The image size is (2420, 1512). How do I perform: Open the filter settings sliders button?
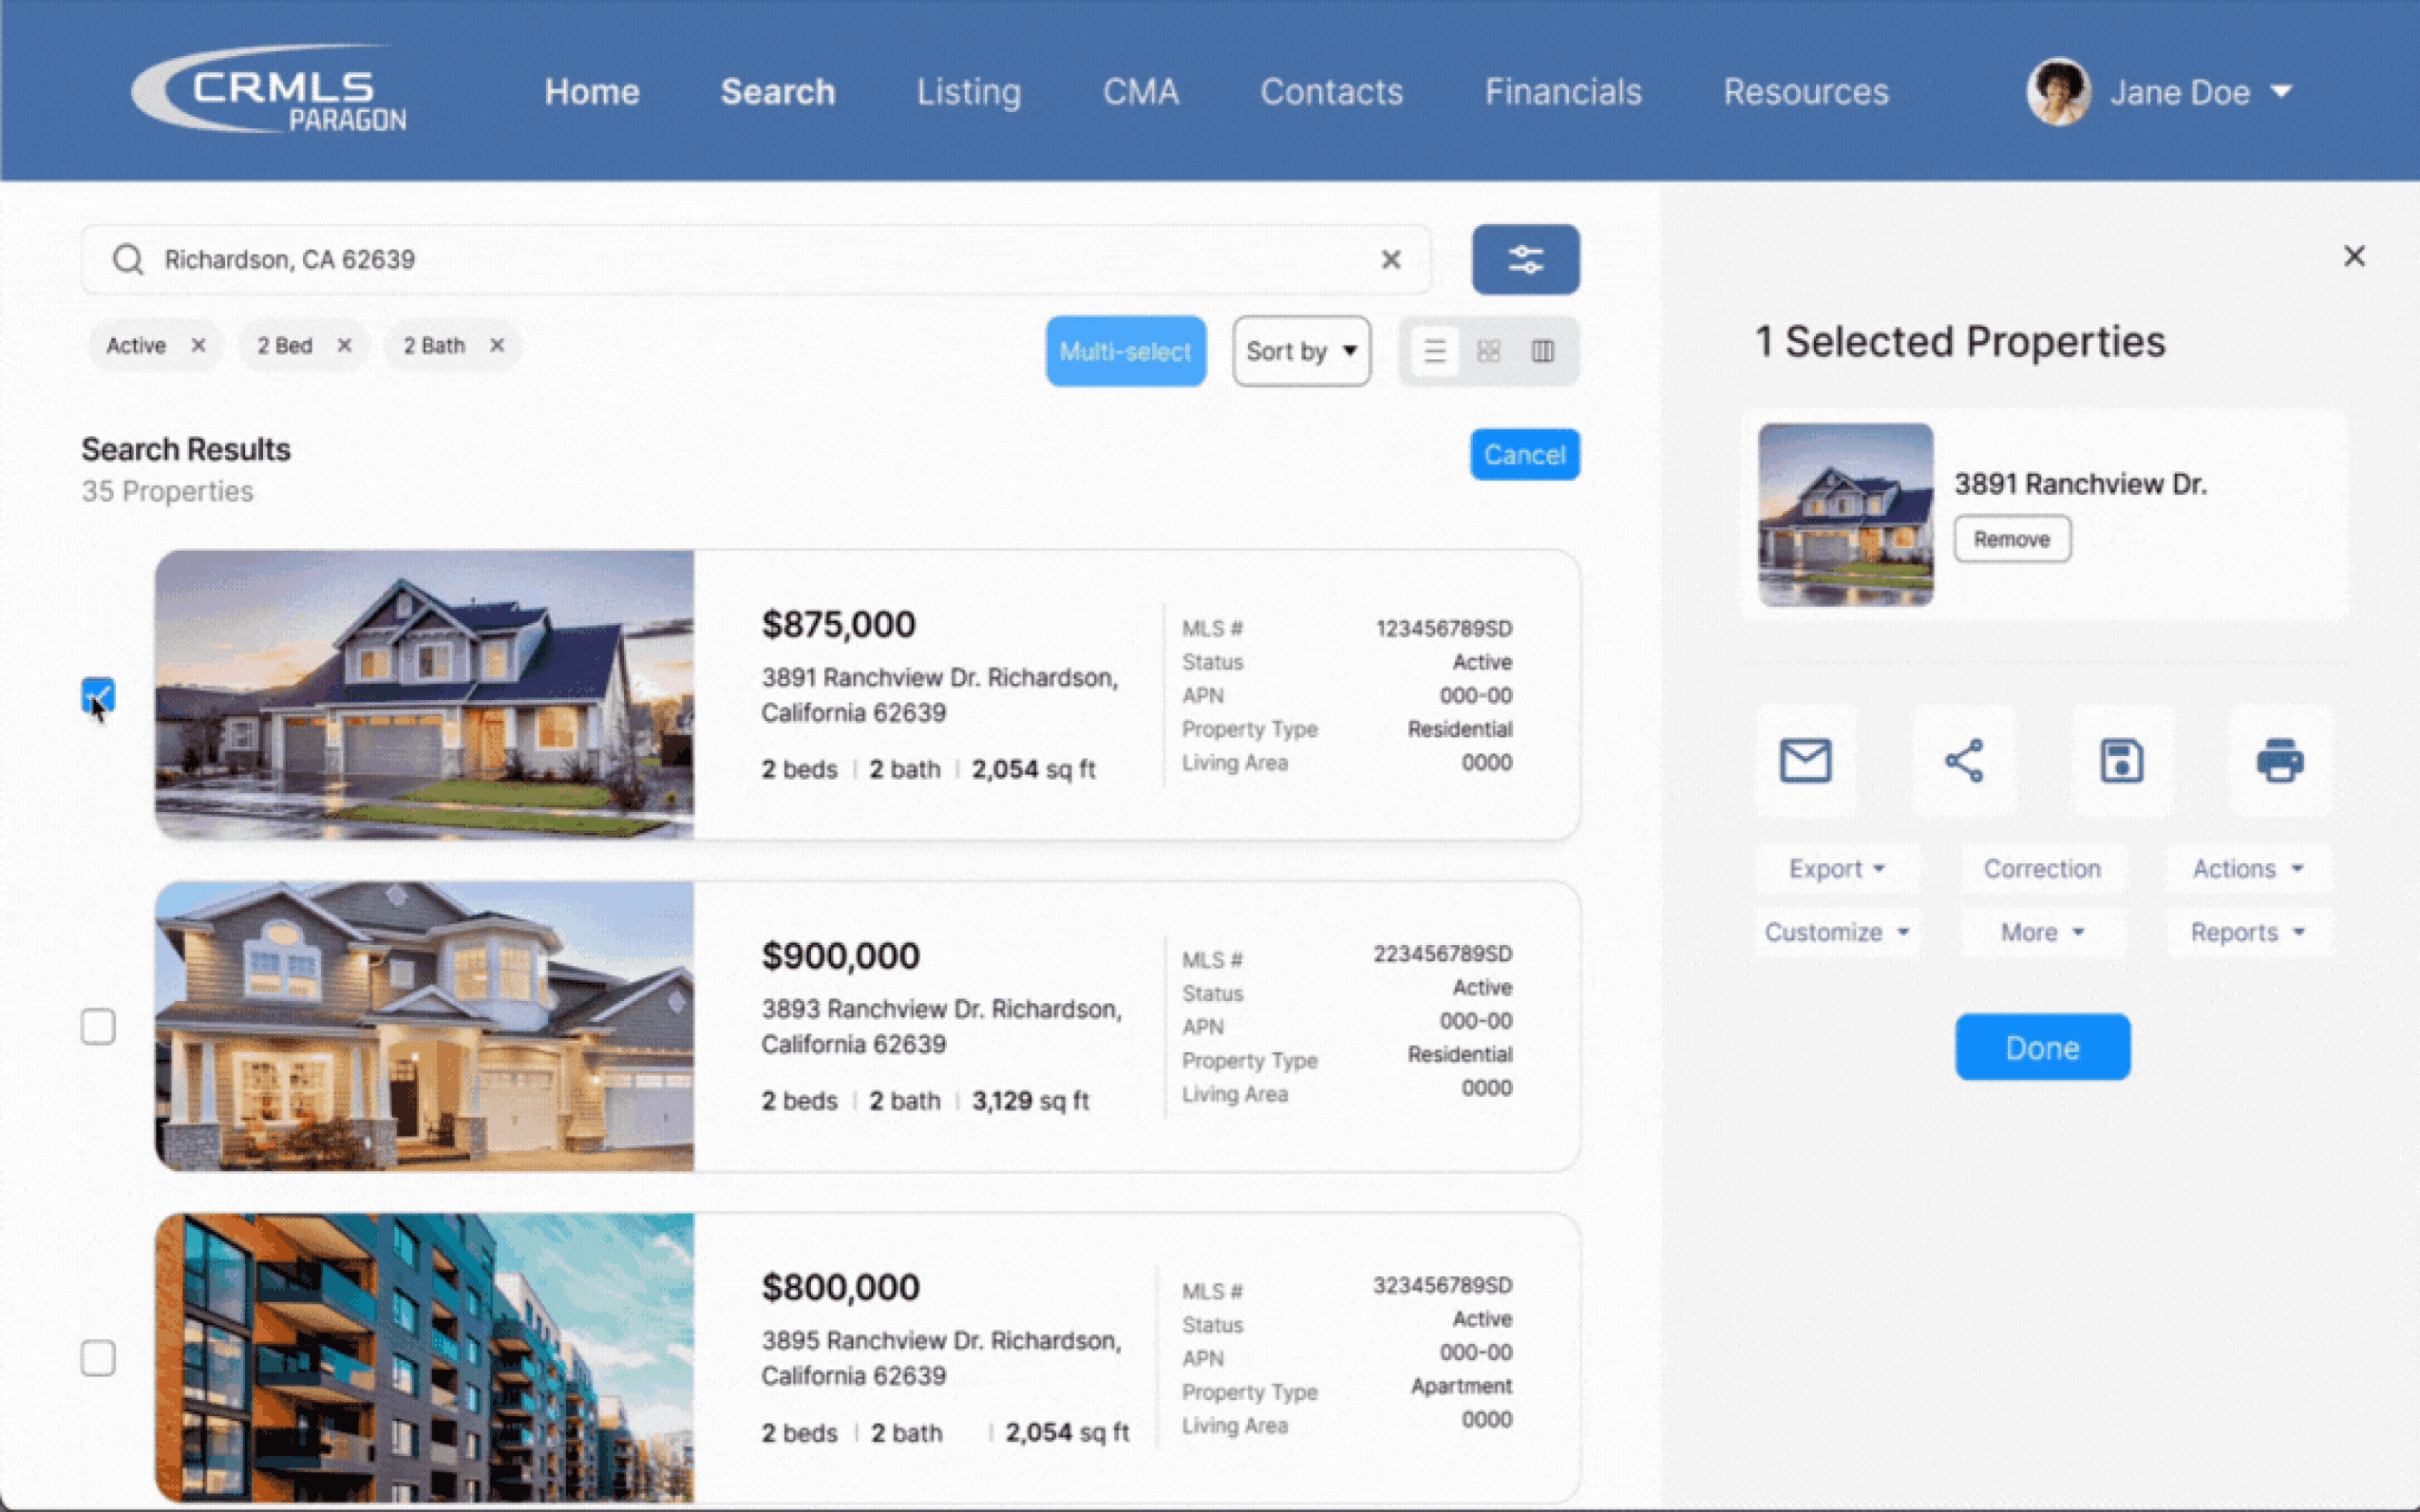(x=1524, y=259)
